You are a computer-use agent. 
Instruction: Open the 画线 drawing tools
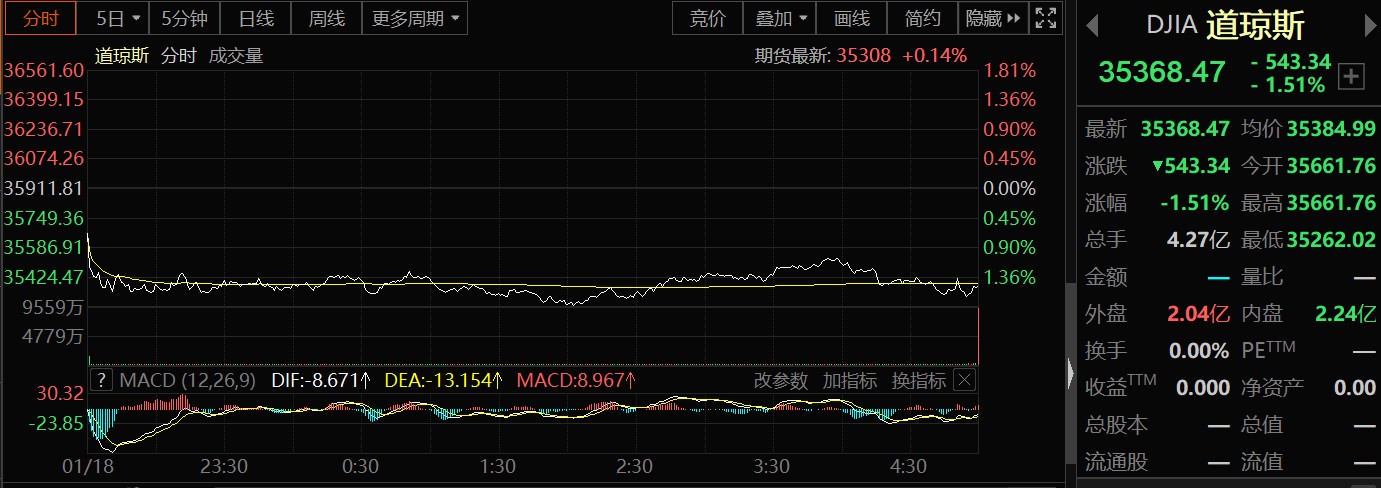[x=851, y=18]
